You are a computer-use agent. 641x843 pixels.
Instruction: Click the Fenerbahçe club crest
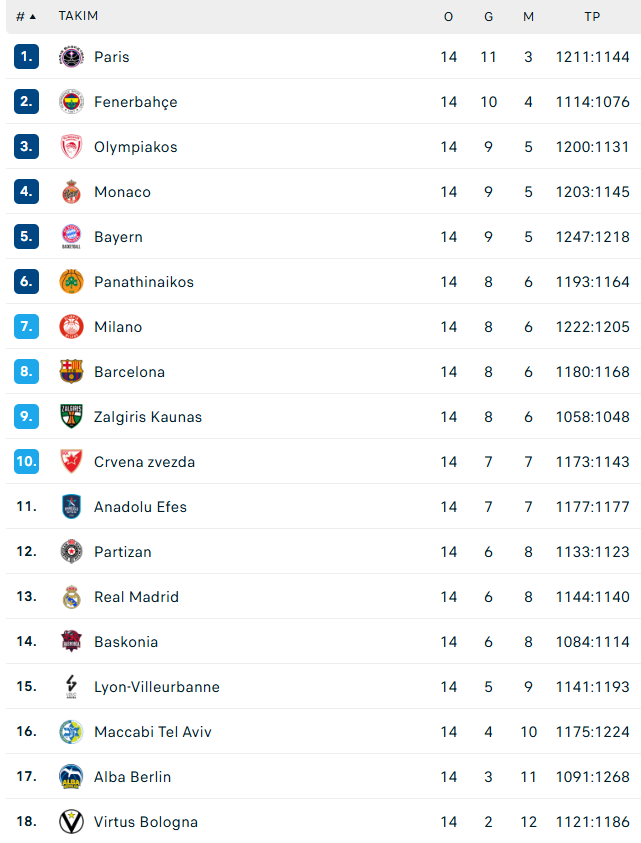coord(71,102)
